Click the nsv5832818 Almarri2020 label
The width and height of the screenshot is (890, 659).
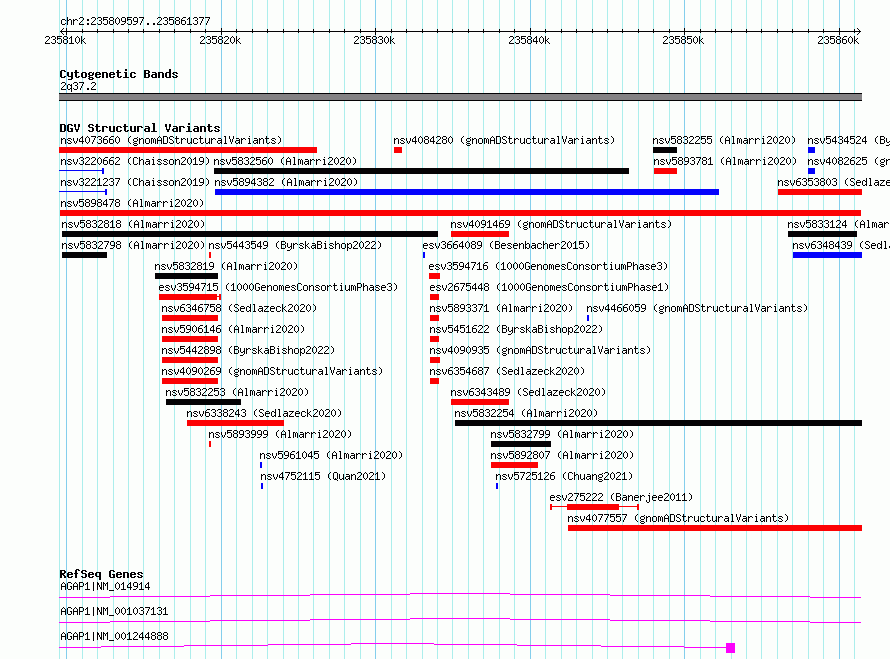point(133,224)
